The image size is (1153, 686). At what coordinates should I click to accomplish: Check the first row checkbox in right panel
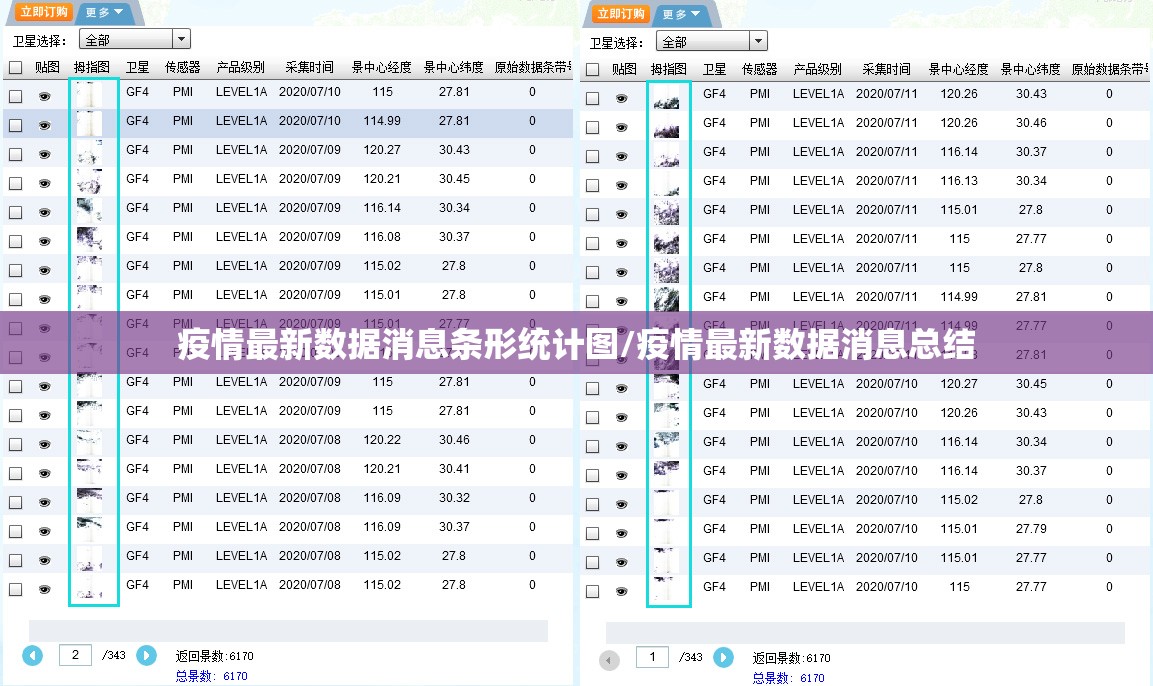point(592,98)
